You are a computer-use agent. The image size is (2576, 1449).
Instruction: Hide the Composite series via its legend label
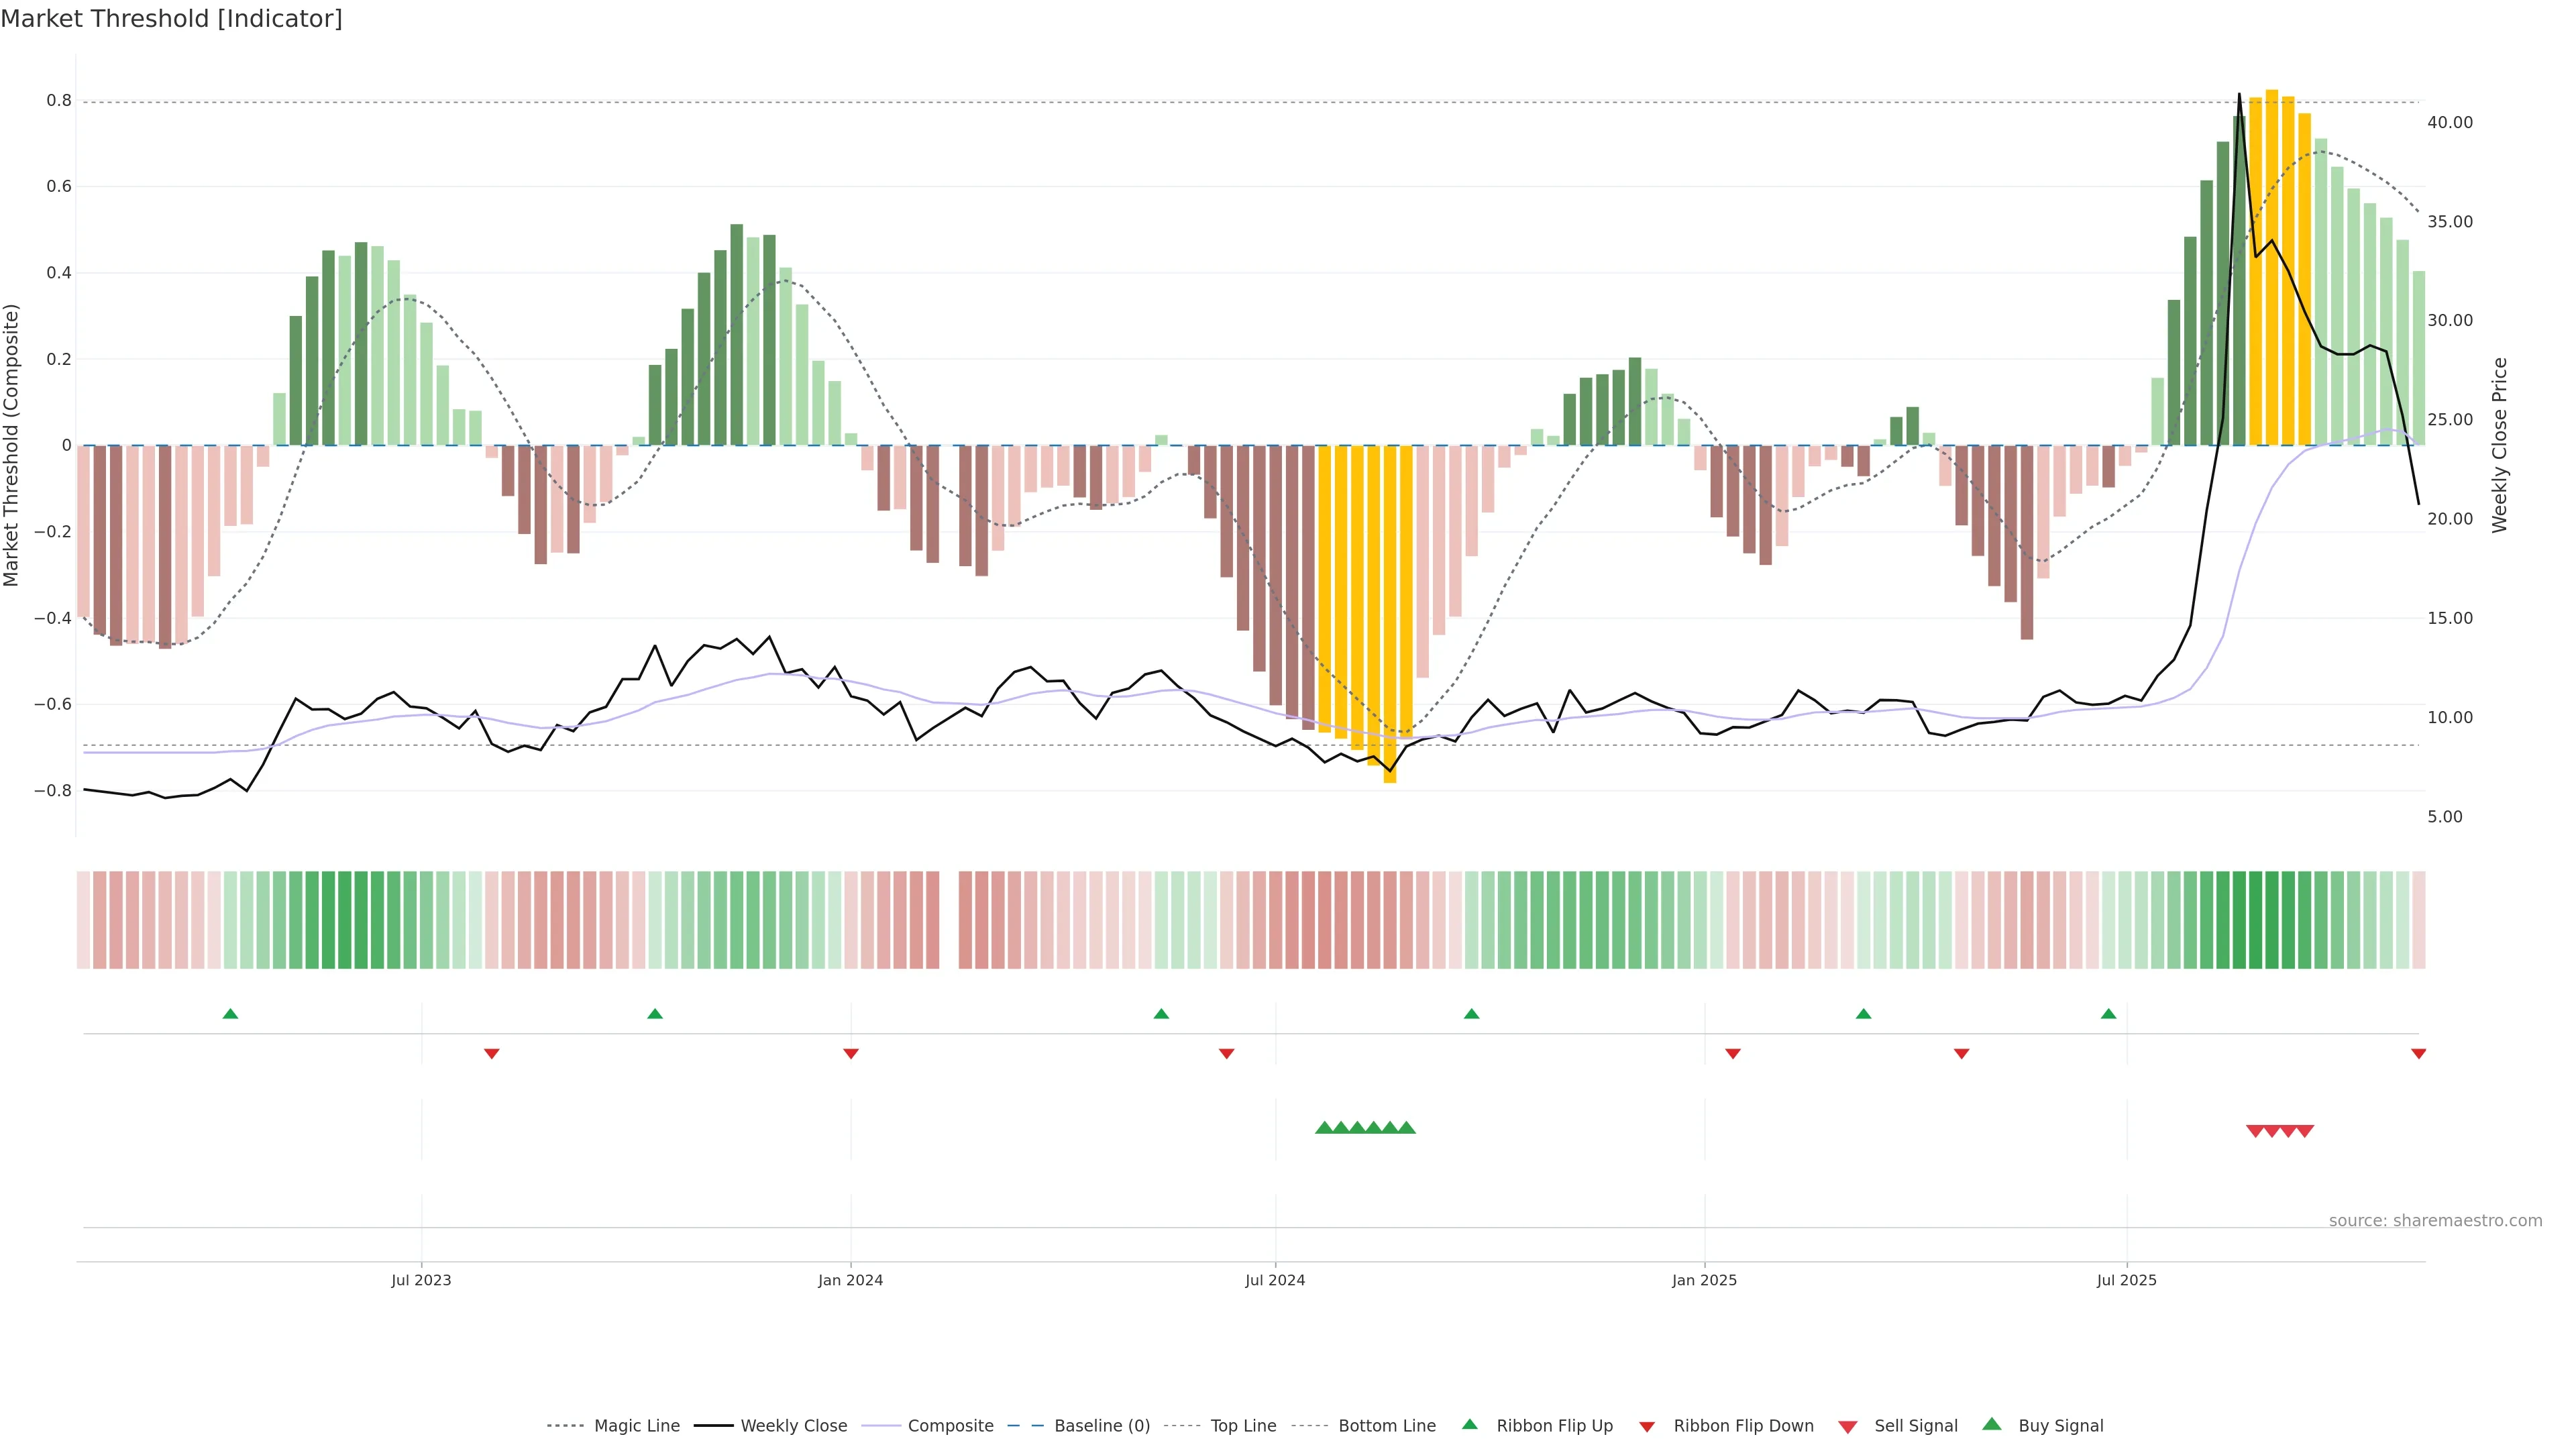[x=950, y=1426]
